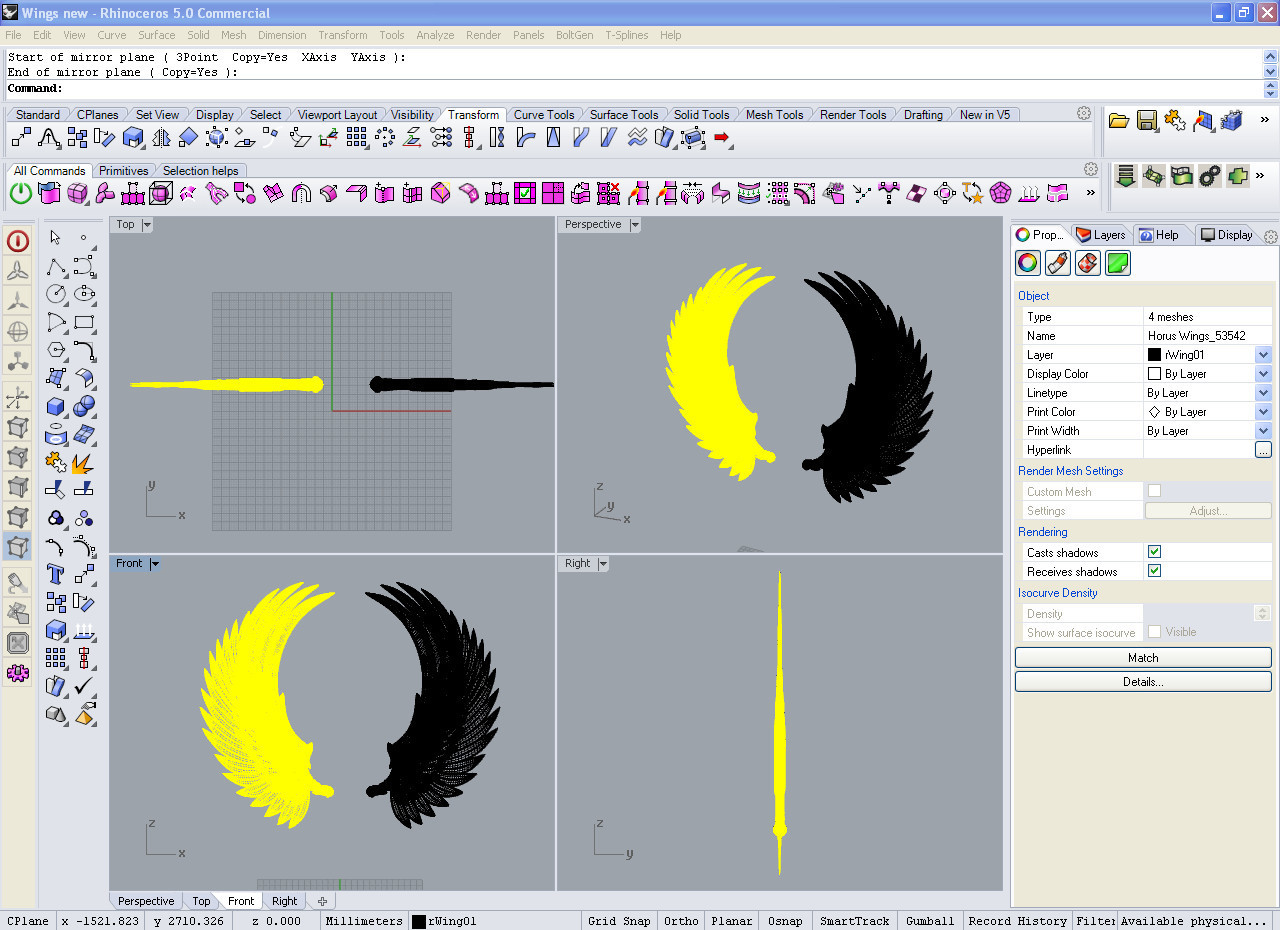Click the Display Color swatch
This screenshot has height=930, width=1280.
(1154, 374)
